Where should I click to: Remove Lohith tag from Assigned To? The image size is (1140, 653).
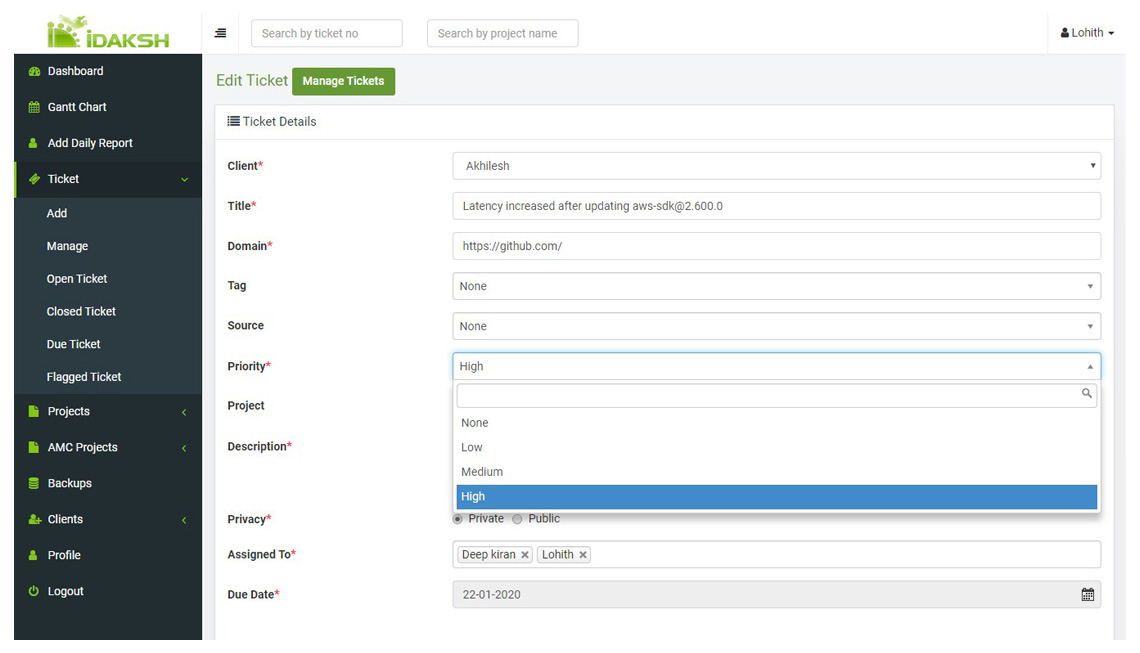pyautogui.click(x=582, y=555)
